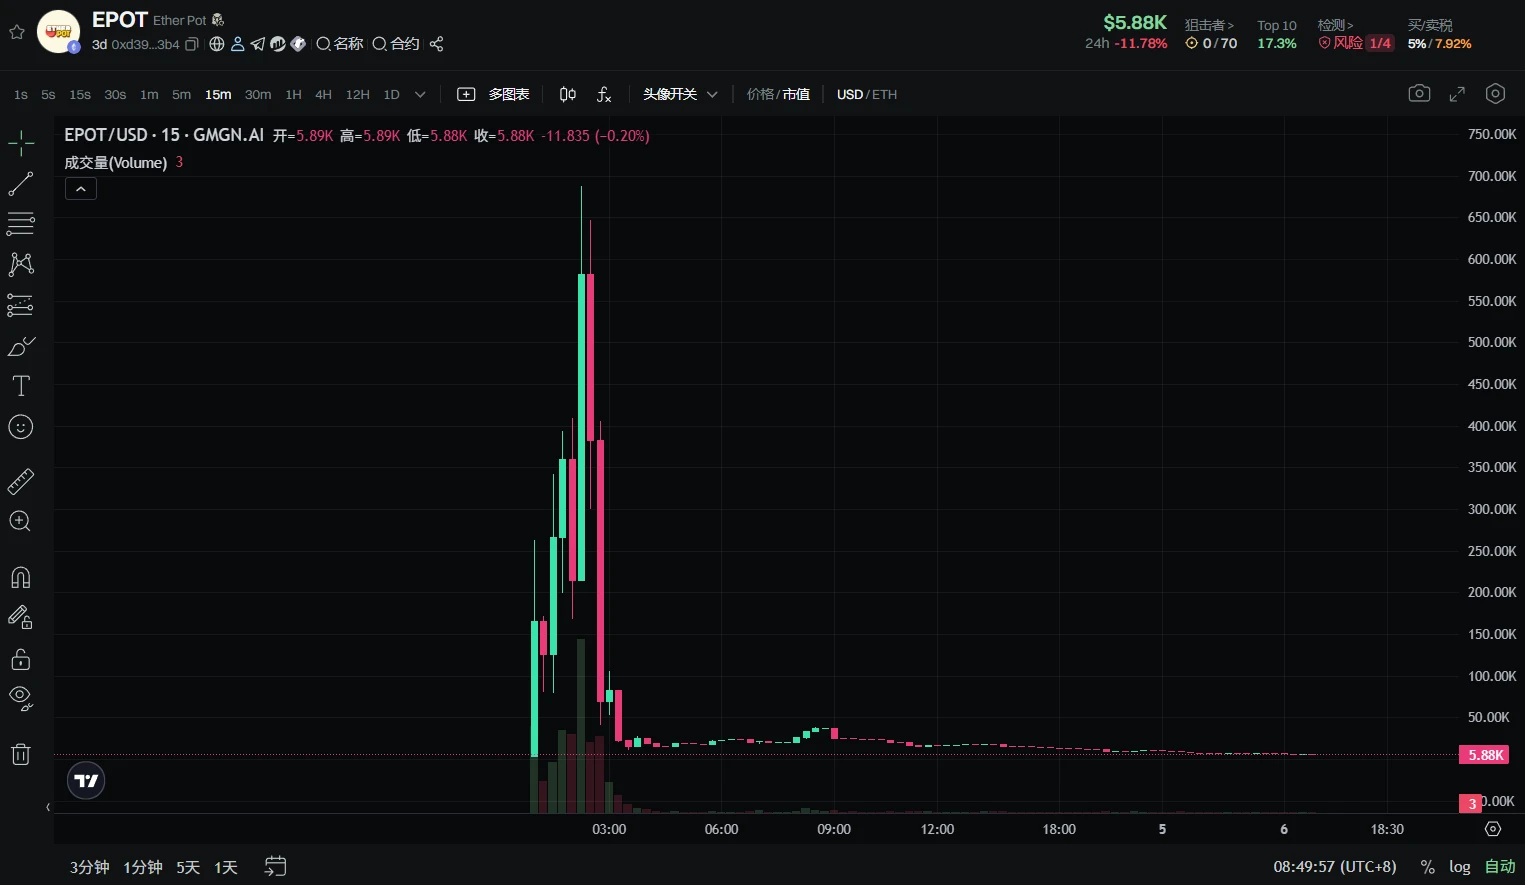1525x885 pixels.
Task: Open the person profile icon link
Action: point(237,44)
